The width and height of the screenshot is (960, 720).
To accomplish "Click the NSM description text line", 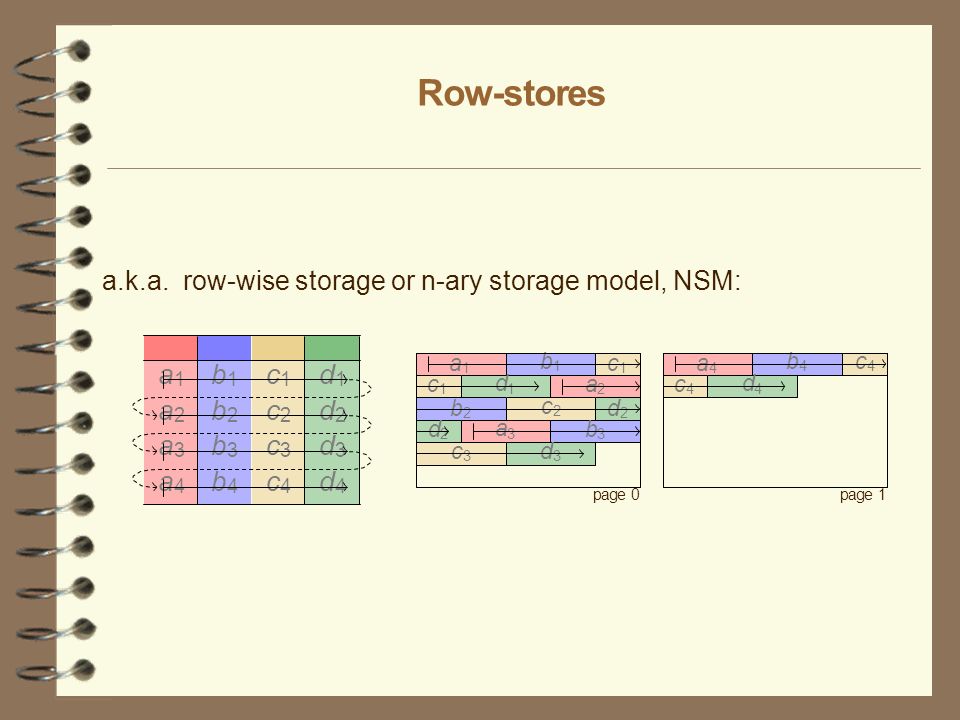I will click(421, 281).
